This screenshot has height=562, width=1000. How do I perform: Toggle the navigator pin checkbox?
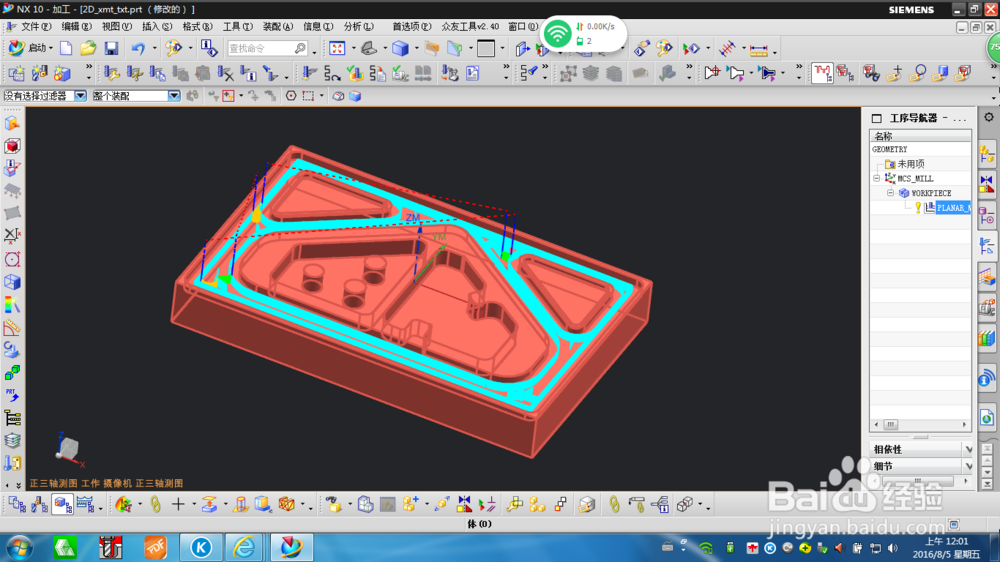point(876,118)
